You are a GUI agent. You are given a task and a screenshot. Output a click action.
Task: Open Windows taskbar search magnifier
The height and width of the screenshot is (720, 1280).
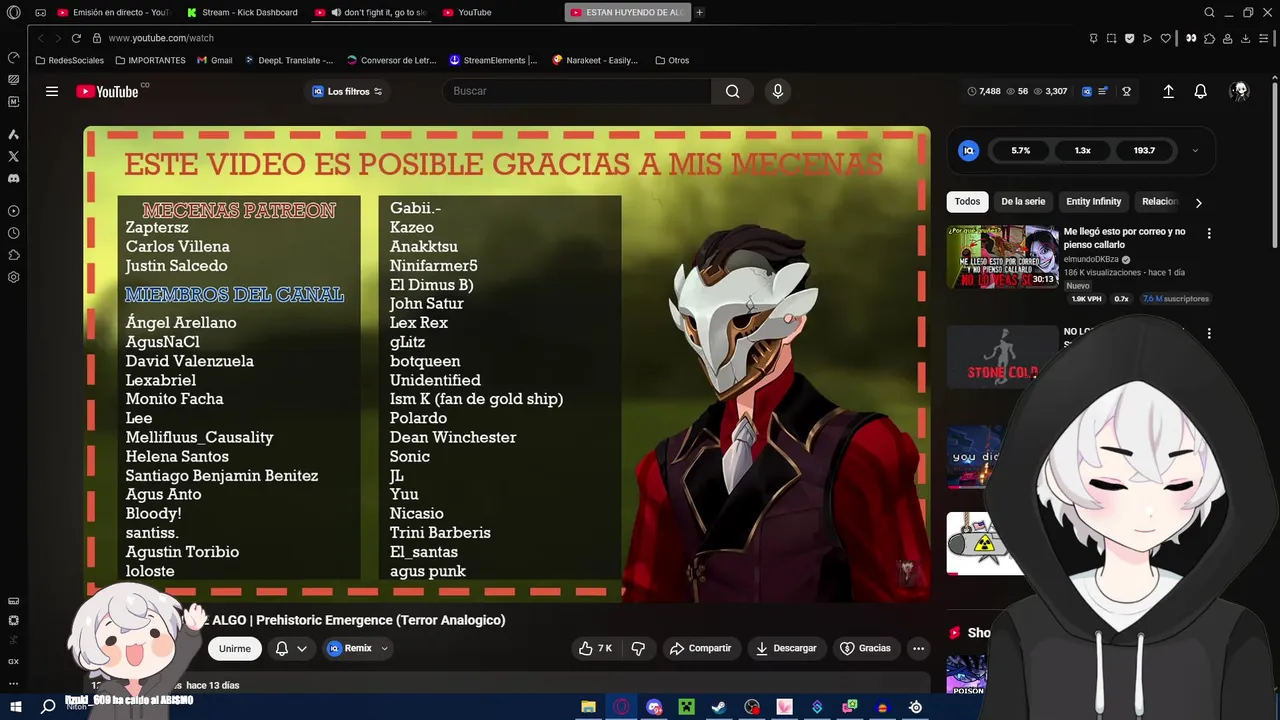point(48,706)
